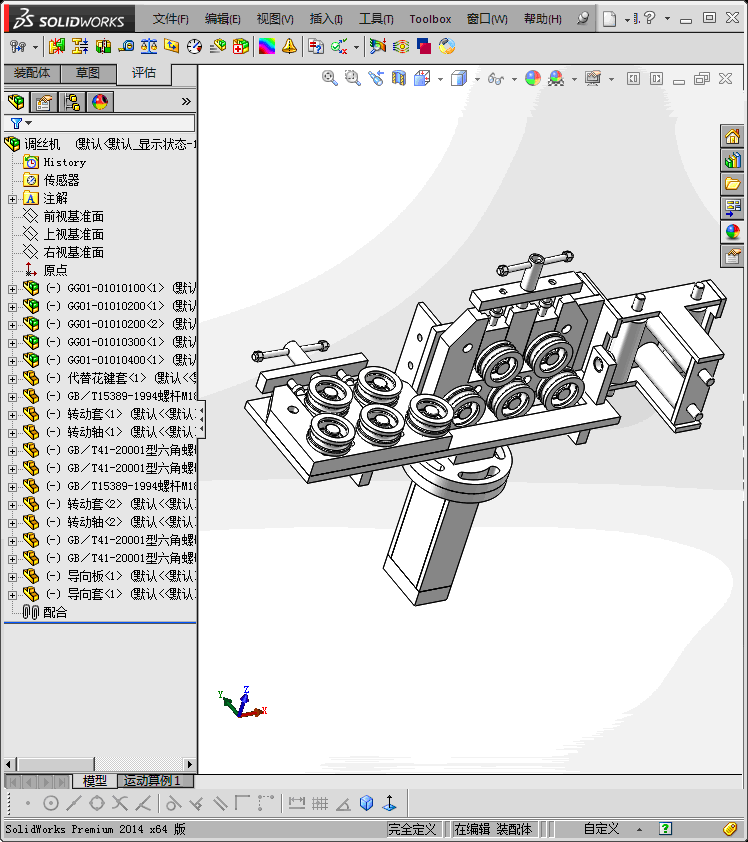Expand 转动套<1> component node

coord(12,415)
